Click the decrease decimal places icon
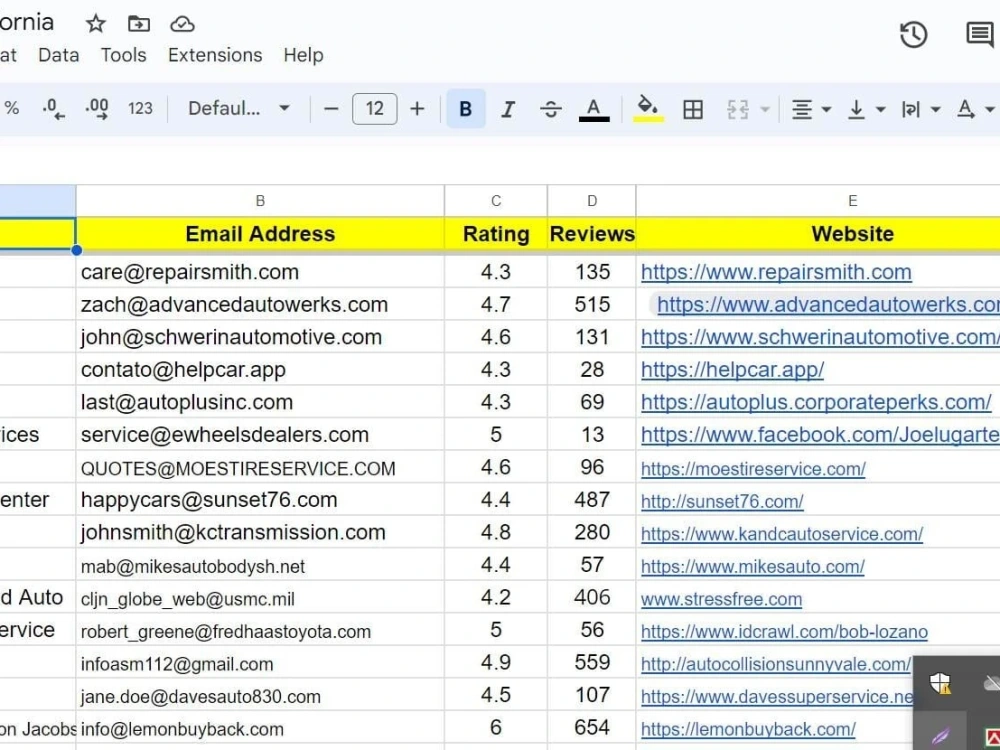Viewport: 1000px width, 750px height. tap(53, 108)
